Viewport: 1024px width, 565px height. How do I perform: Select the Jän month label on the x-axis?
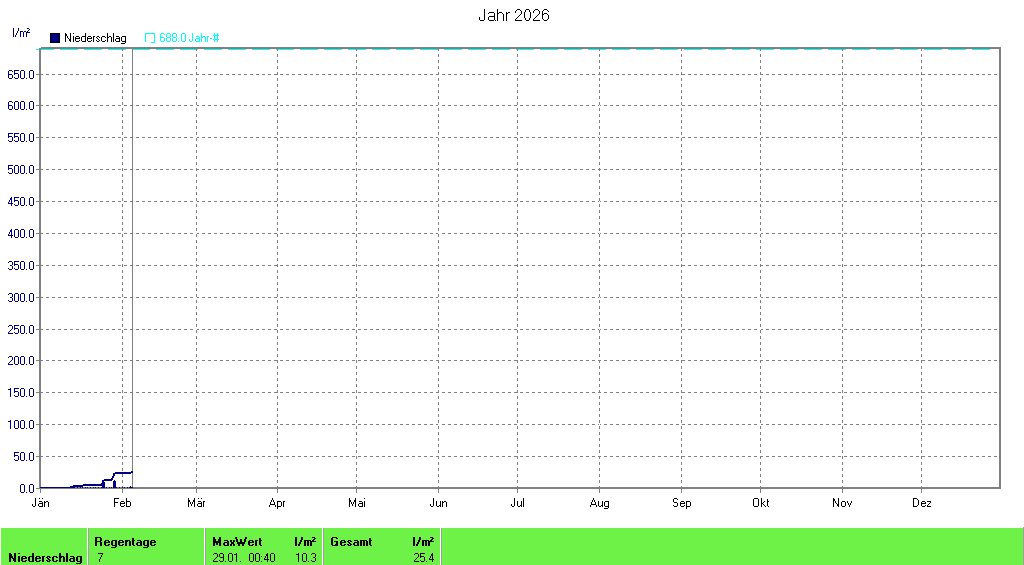point(41,503)
